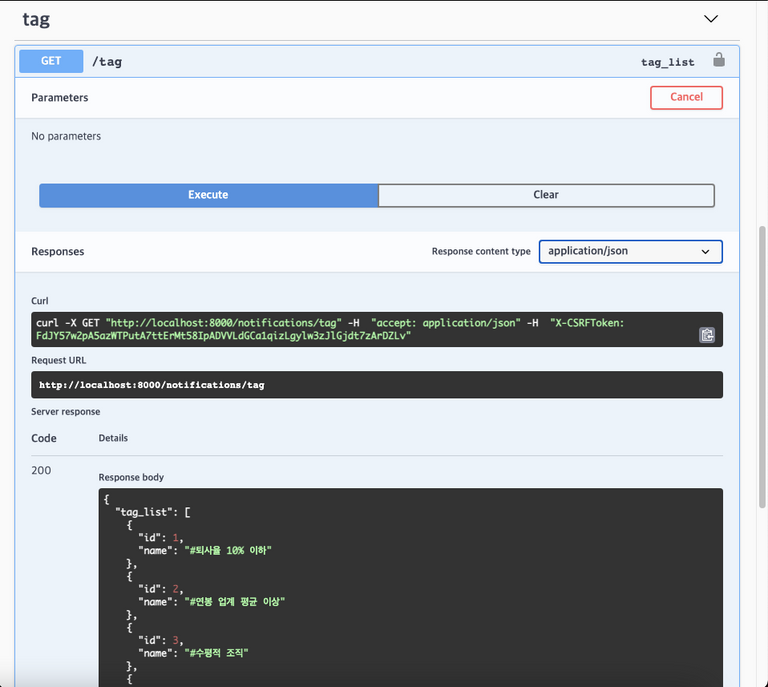This screenshot has width=768, height=687.
Task: Click the Request URL code box
Action: coord(377,385)
